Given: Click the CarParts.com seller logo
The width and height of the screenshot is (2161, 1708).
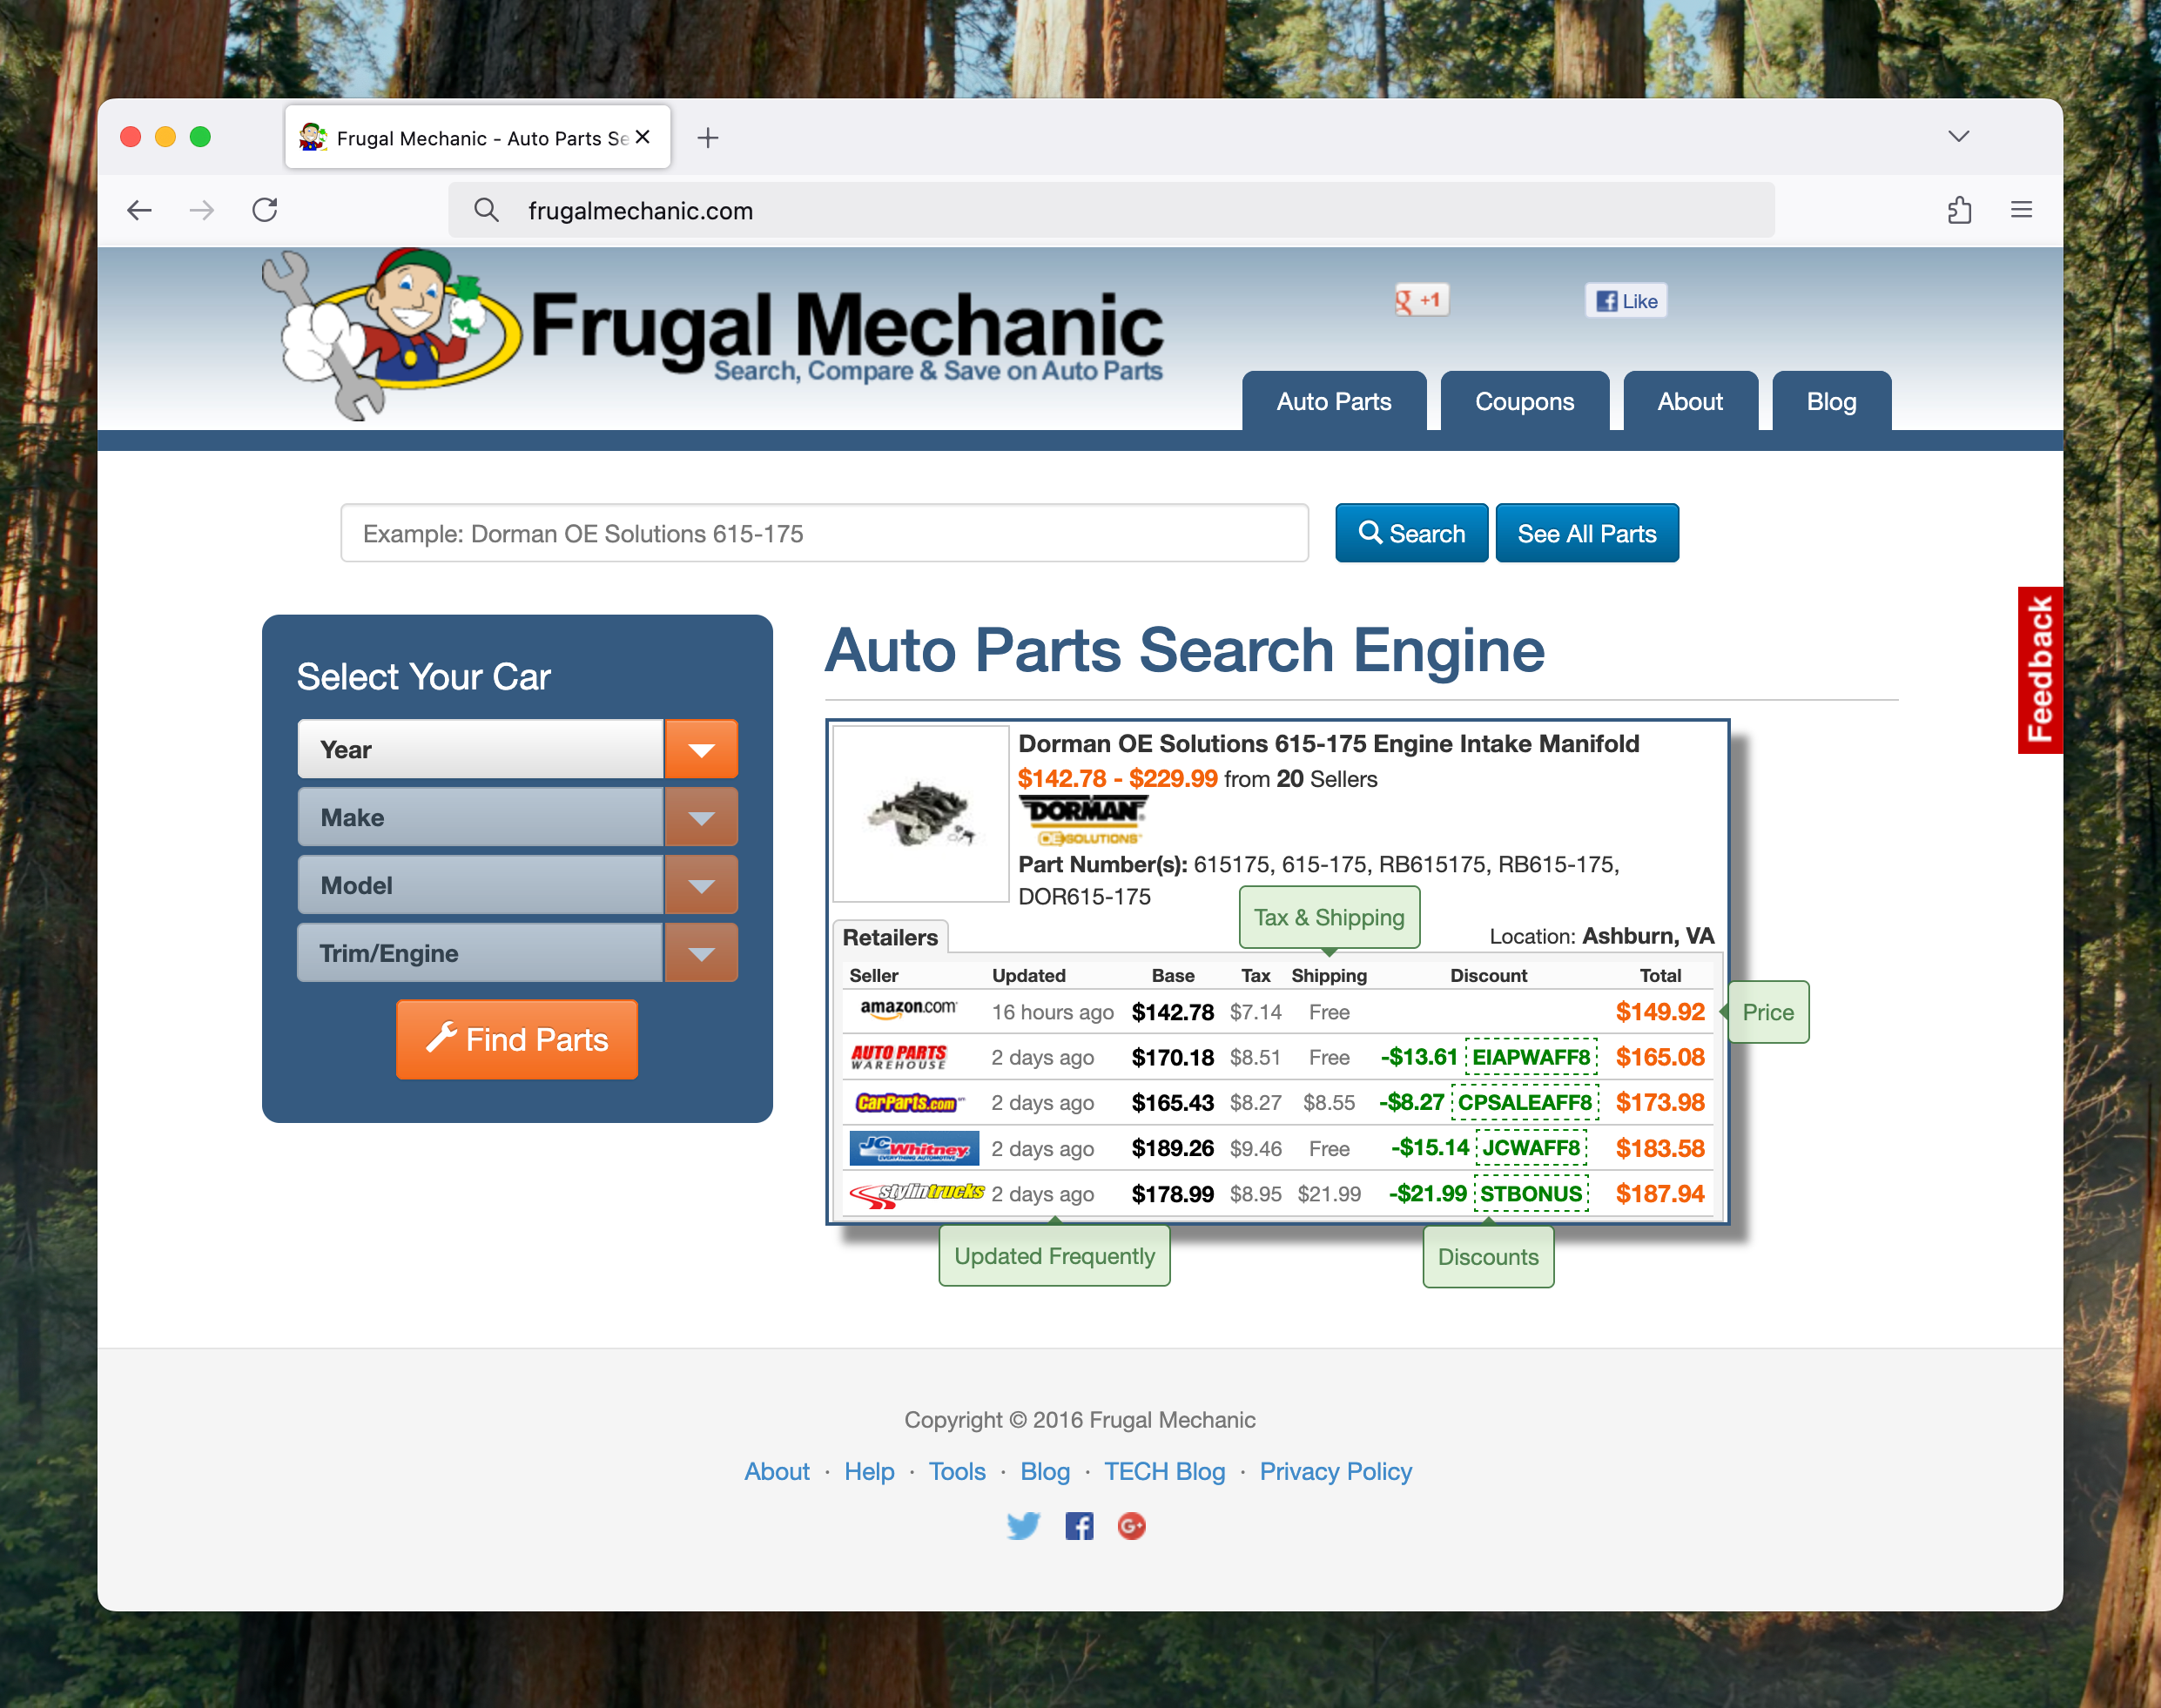Looking at the screenshot, I should click(908, 1102).
